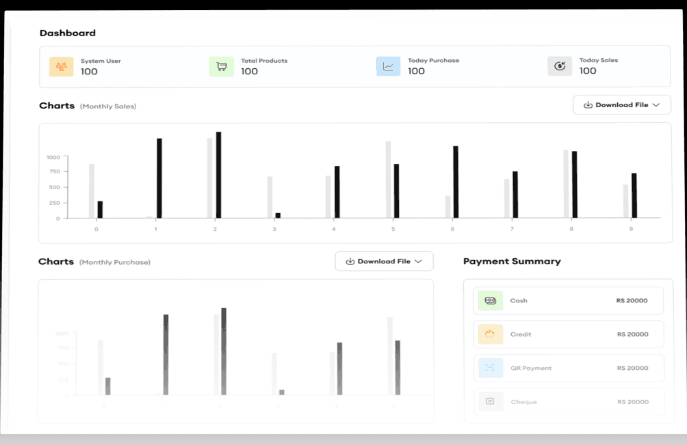Select the yellow Credit payment icon
The height and width of the screenshot is (445, 687).
(490, 334)
